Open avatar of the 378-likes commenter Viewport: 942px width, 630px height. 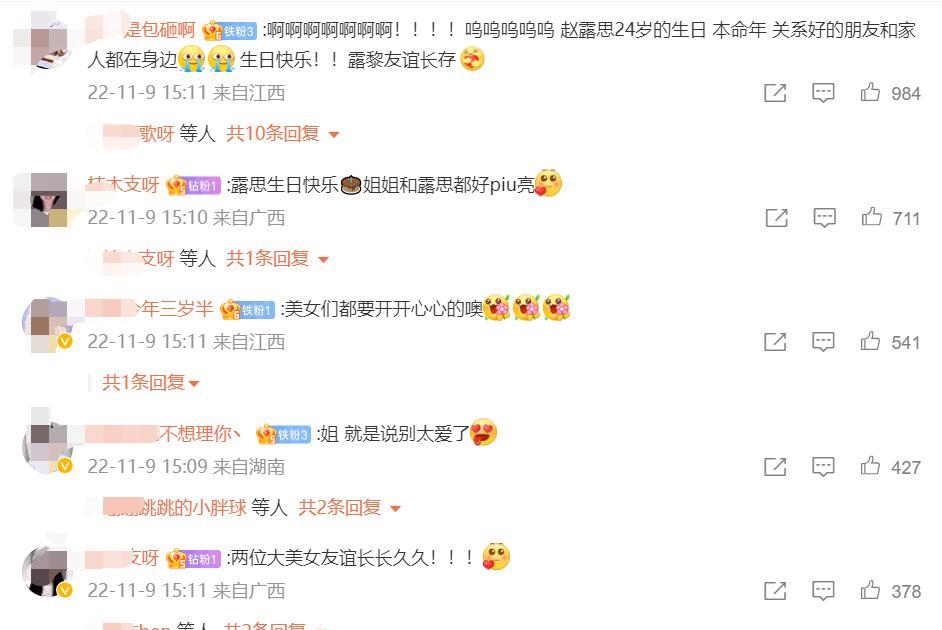[48, 571]
